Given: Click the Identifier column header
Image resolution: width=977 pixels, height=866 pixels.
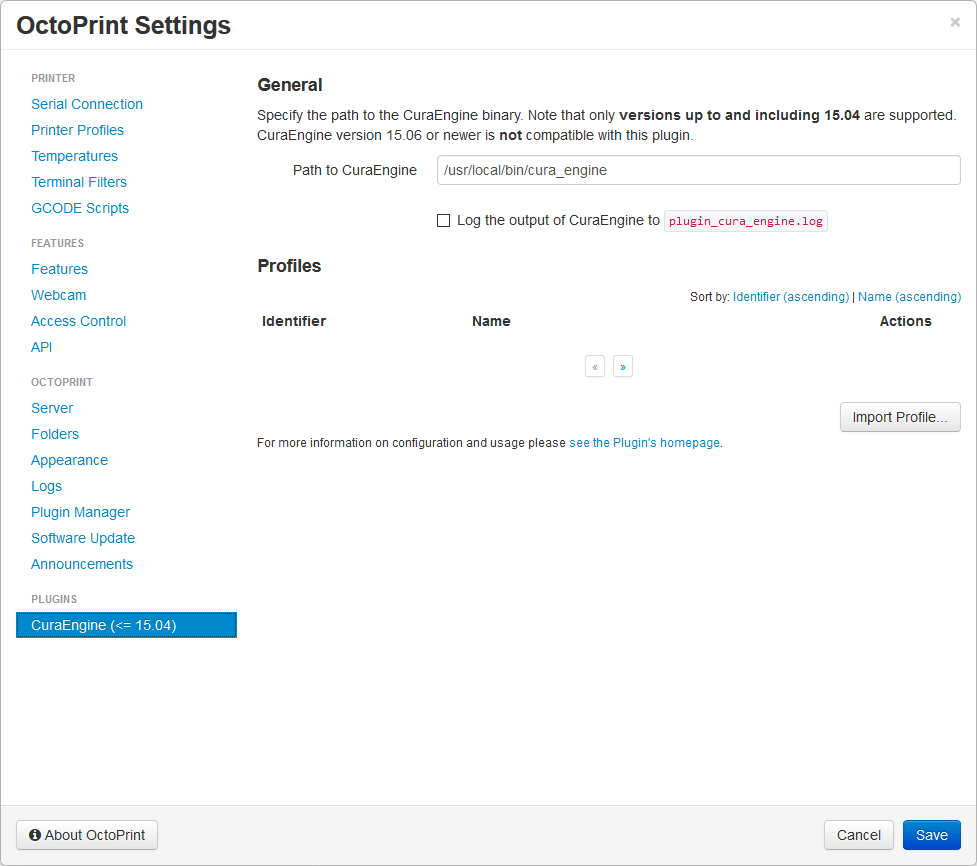Looking at the screenshot, I should pyautogui.click(x=293, y=321).
